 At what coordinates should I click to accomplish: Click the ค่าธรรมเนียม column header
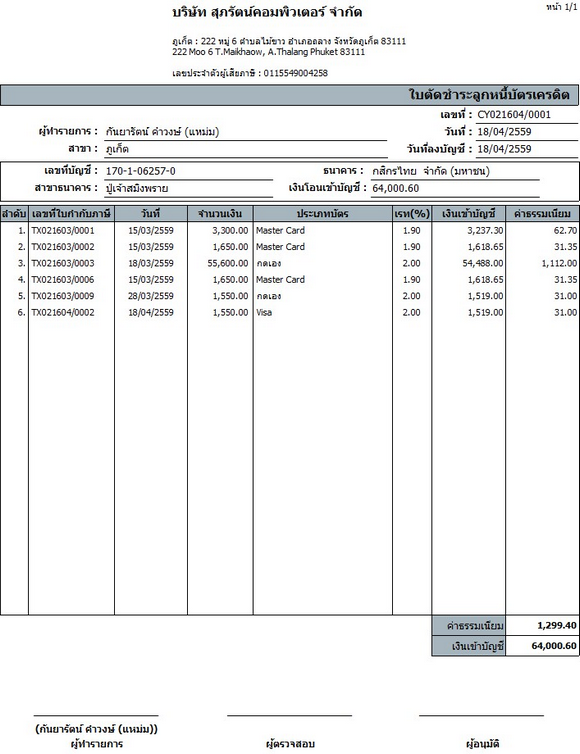[542, 214]
